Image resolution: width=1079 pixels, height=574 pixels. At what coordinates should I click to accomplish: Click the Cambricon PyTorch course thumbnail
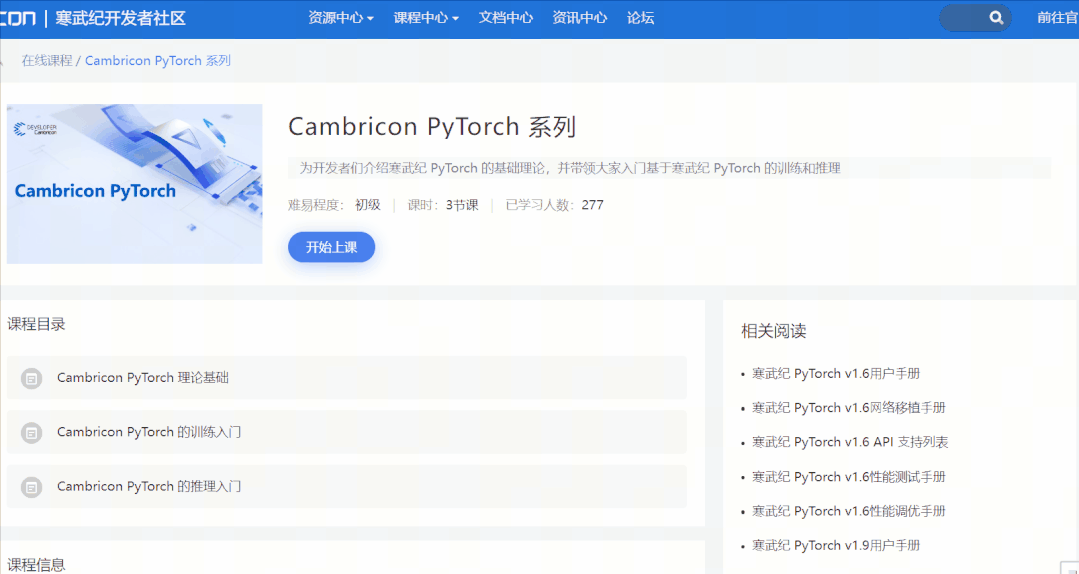tap(135, 184)
